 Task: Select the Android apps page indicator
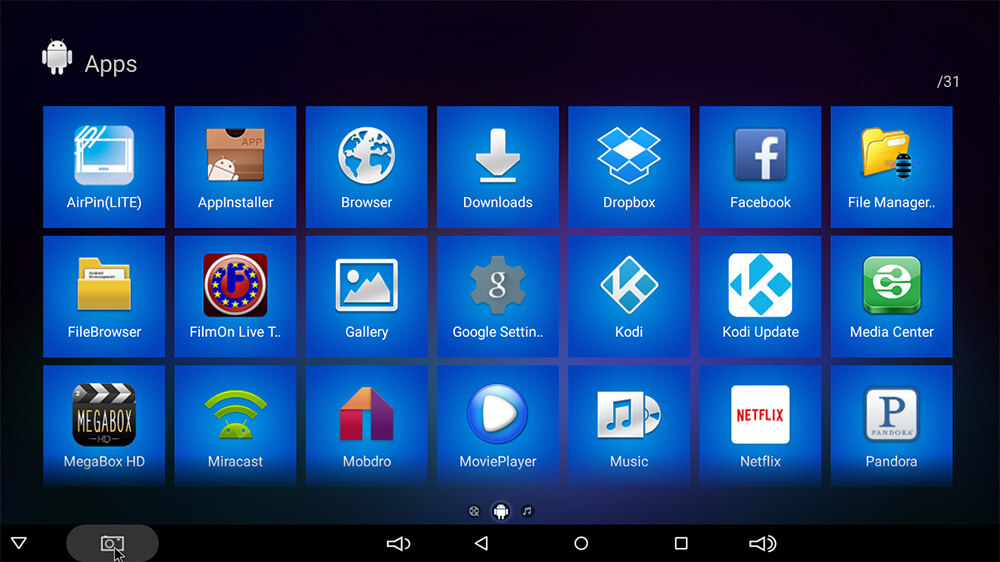501,511
